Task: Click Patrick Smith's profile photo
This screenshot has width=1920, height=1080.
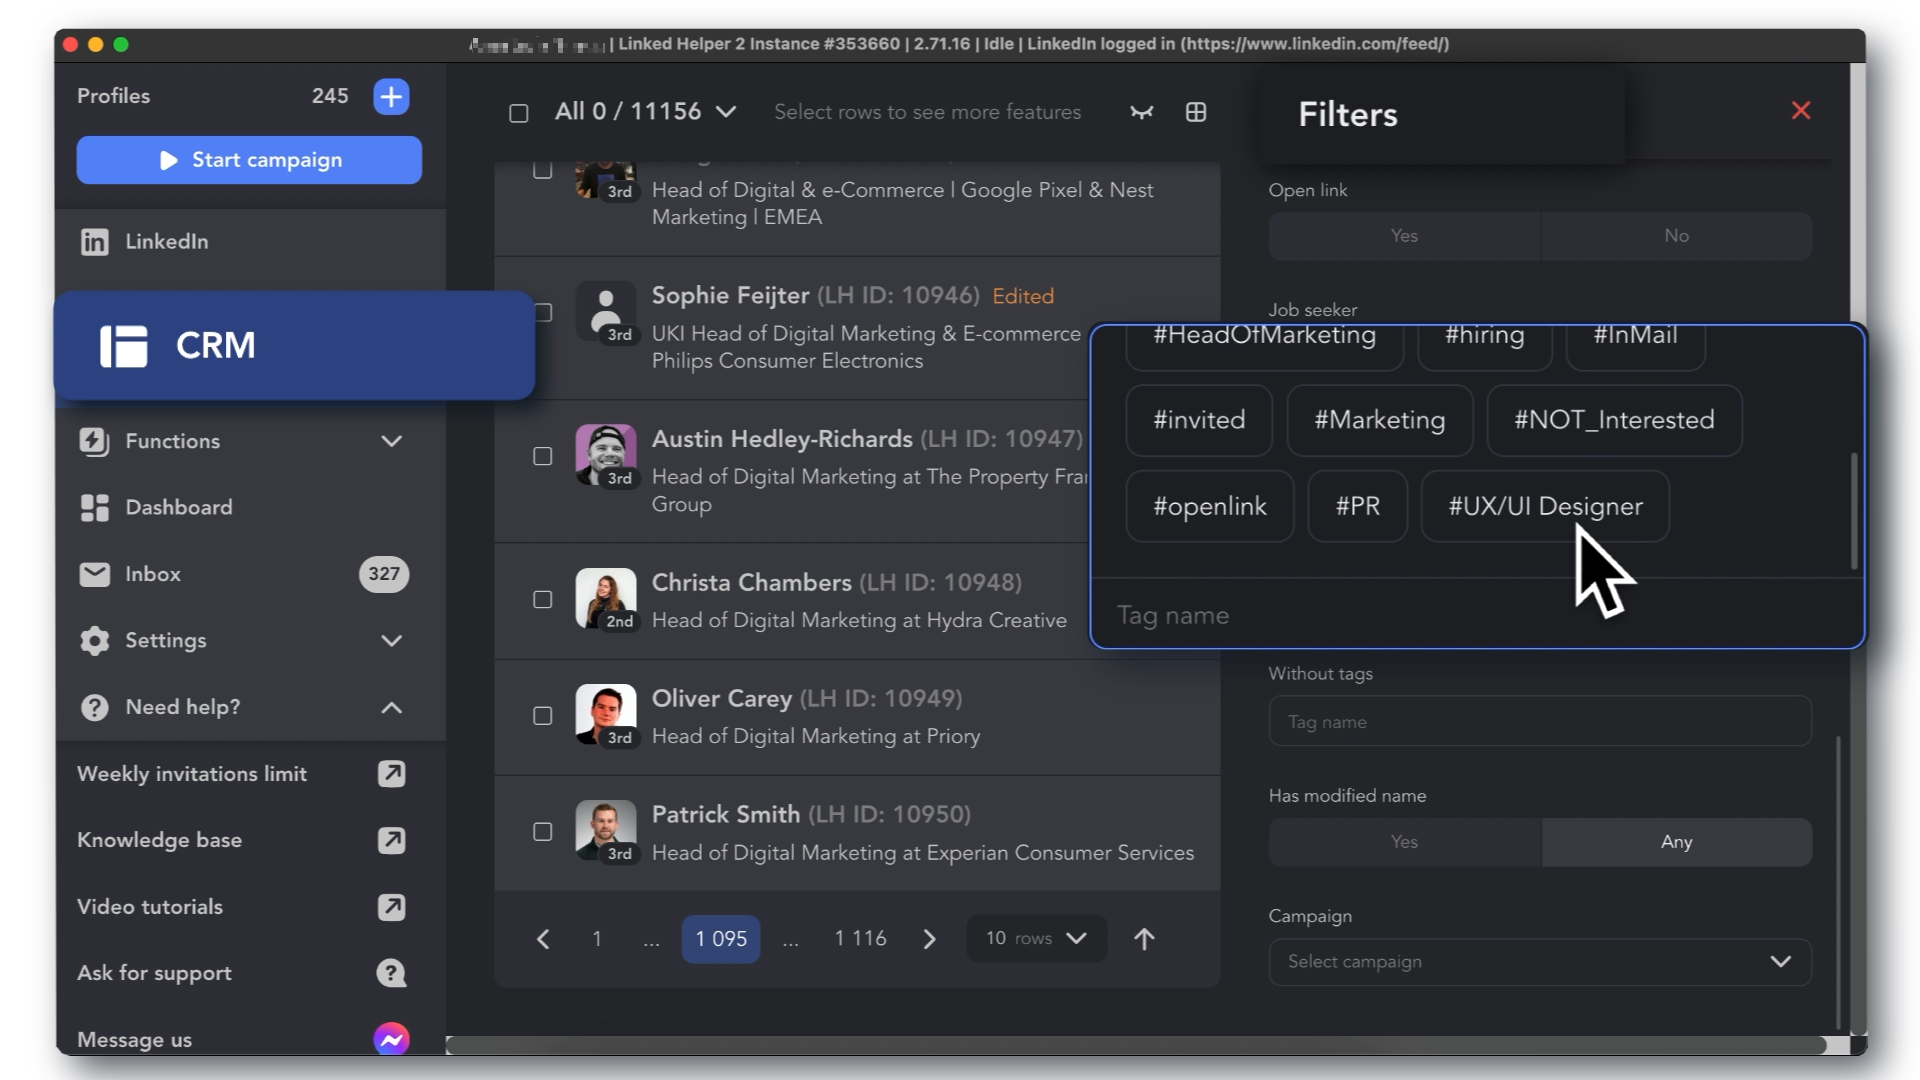Action: pos(606,830)
